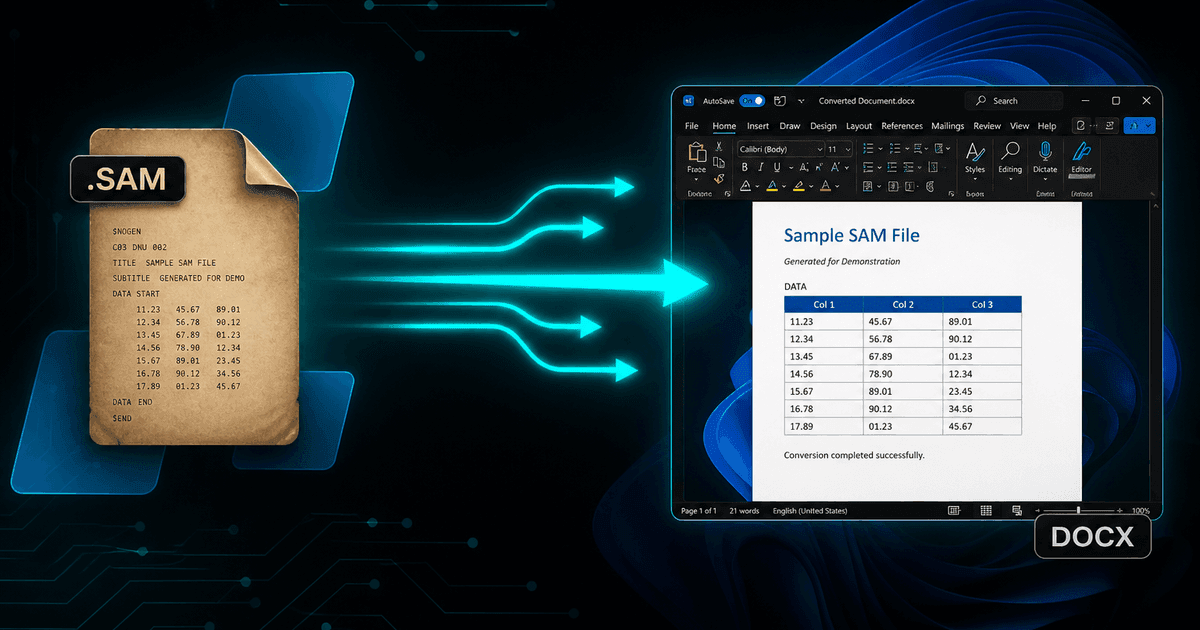
Task: Click English (United States) language indicator
Action: click(x=810, y=511)
